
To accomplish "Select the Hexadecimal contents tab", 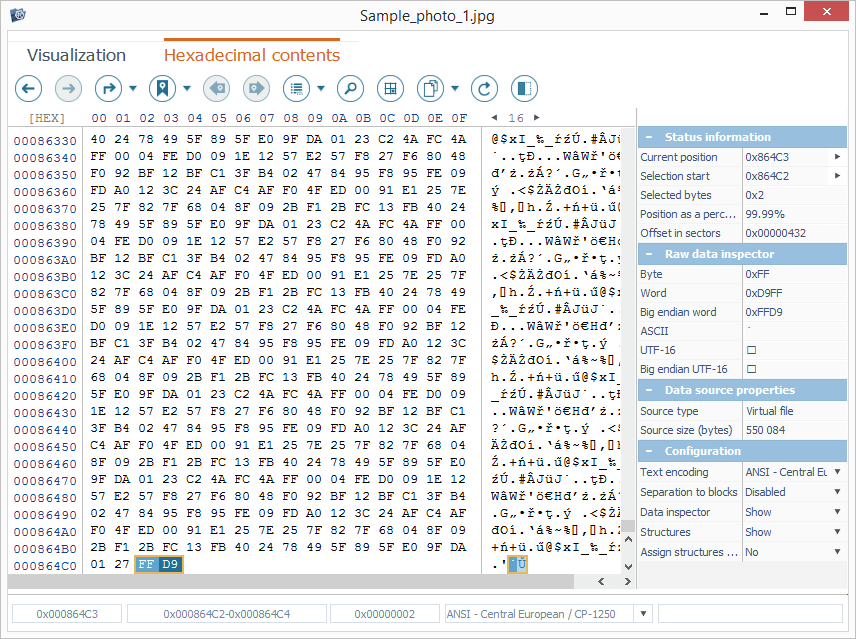I will [252, 55].
